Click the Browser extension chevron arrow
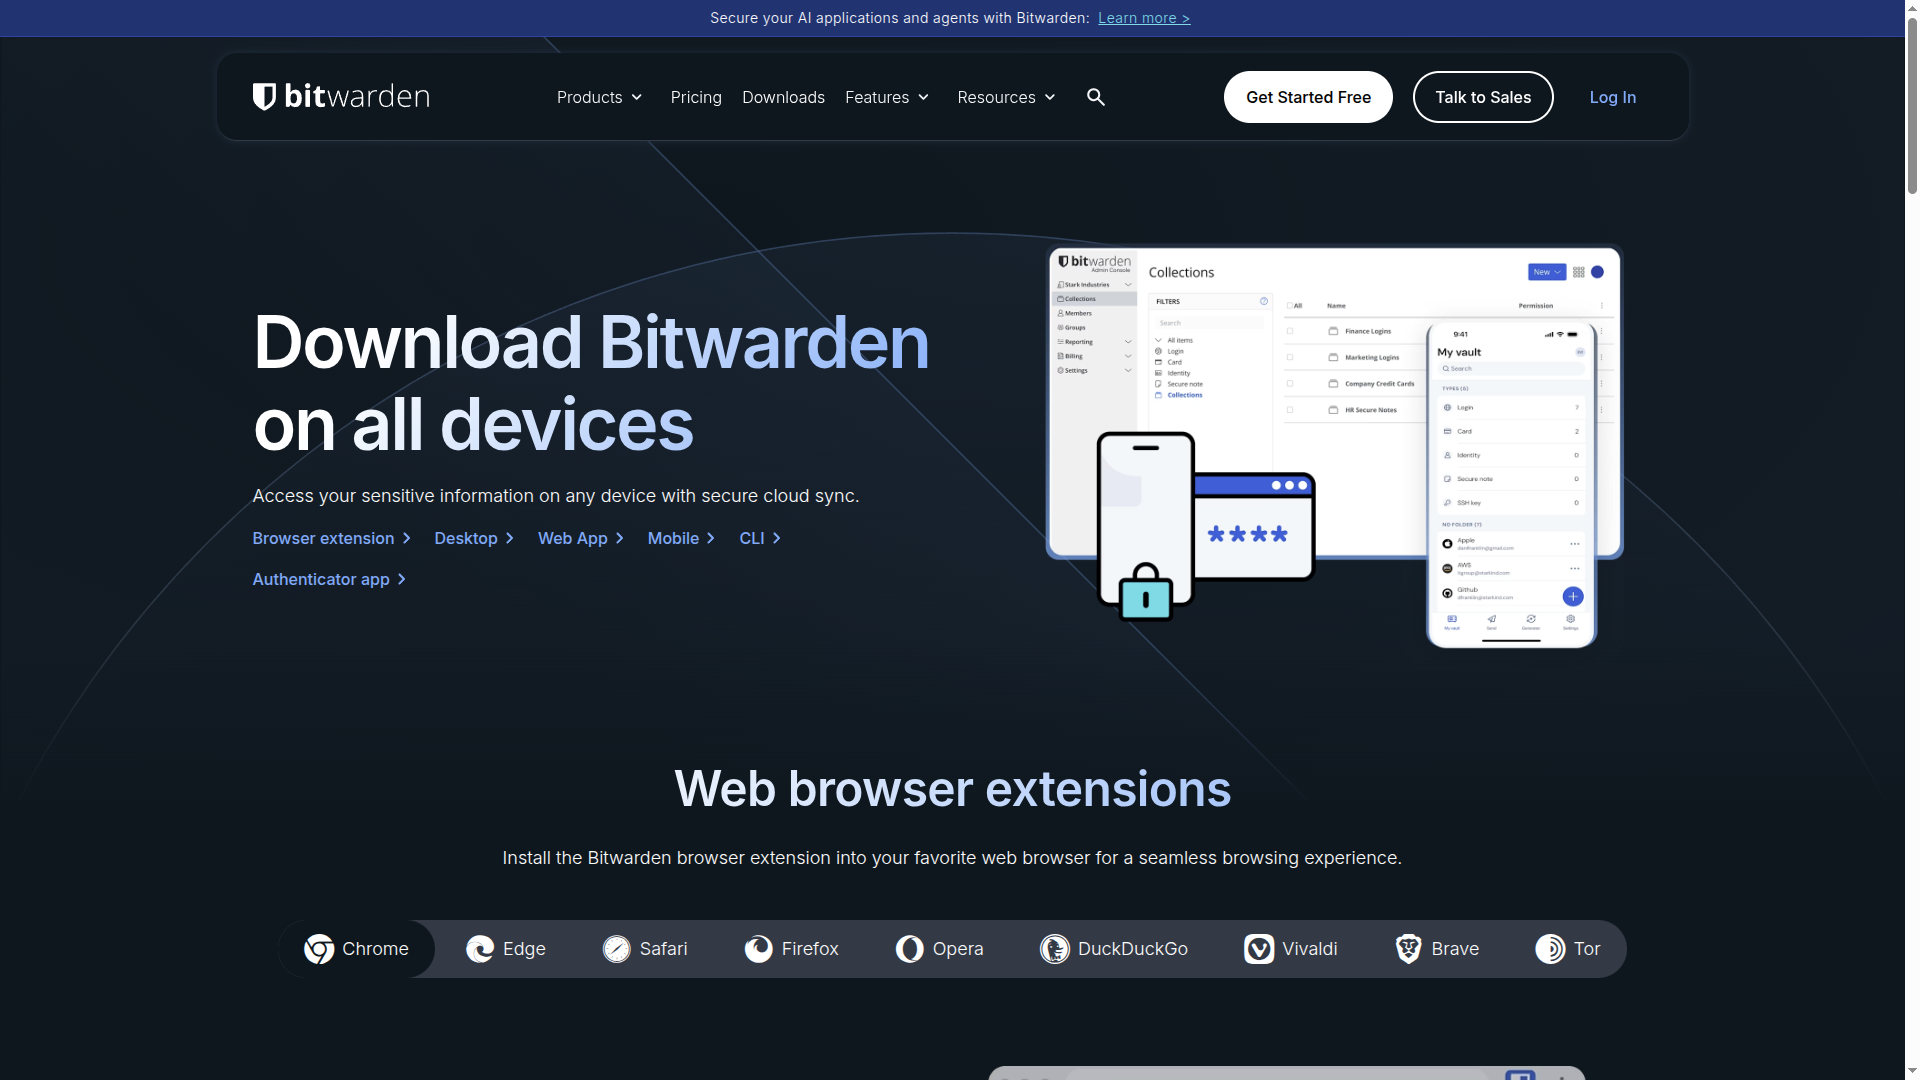This screenshot has width=1920, height=1080. [x=407, y=539]
